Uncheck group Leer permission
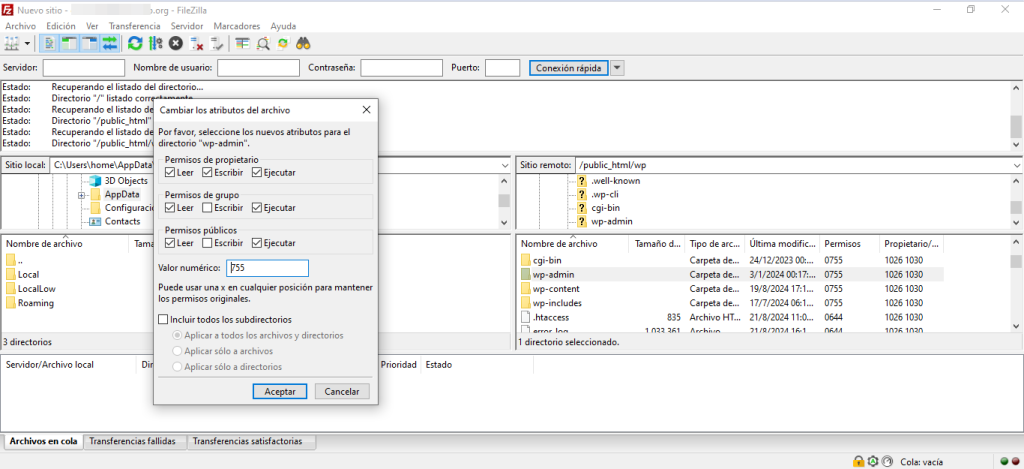1024x469 pixels. [170, 208]
